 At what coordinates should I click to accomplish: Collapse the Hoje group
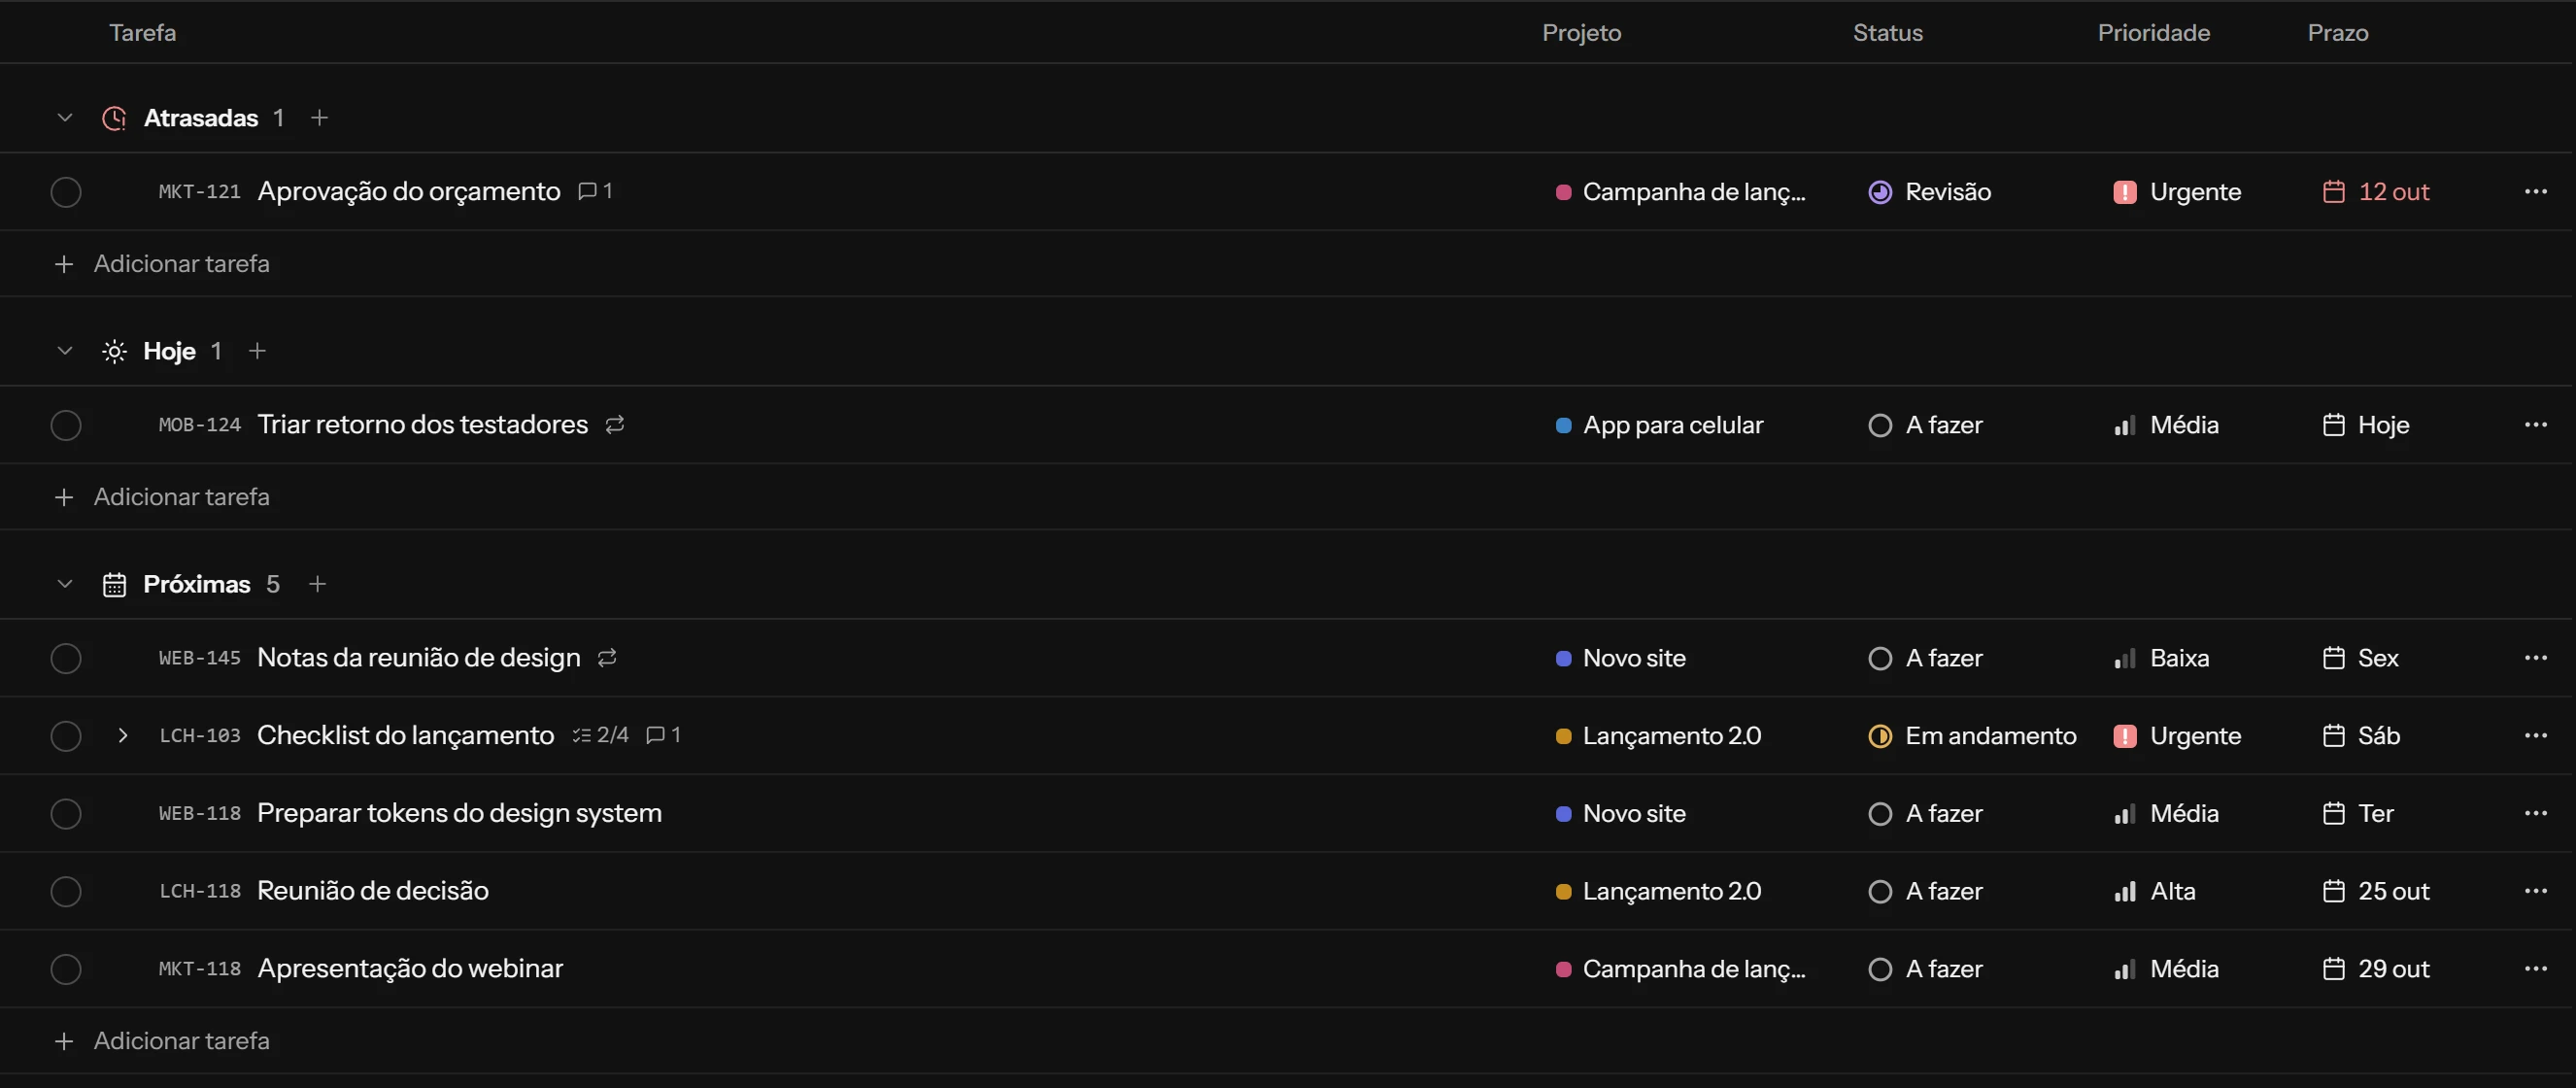(65, 350)
